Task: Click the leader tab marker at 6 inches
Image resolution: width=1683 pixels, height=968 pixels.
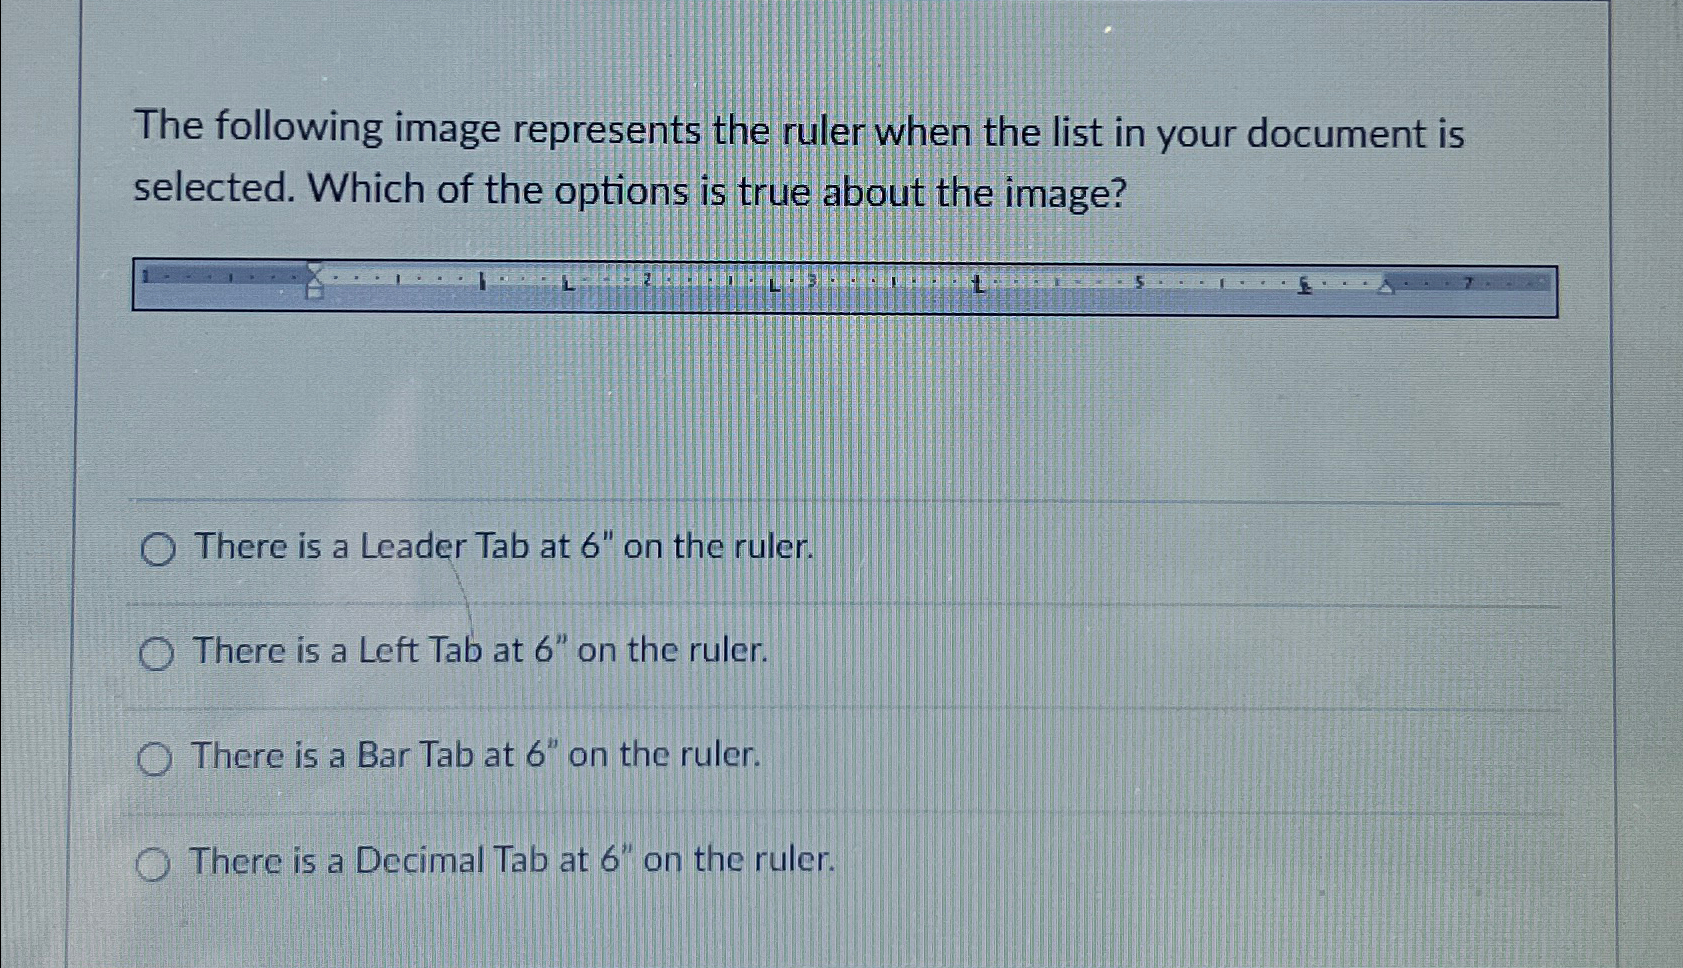Action: (1302, 290)
